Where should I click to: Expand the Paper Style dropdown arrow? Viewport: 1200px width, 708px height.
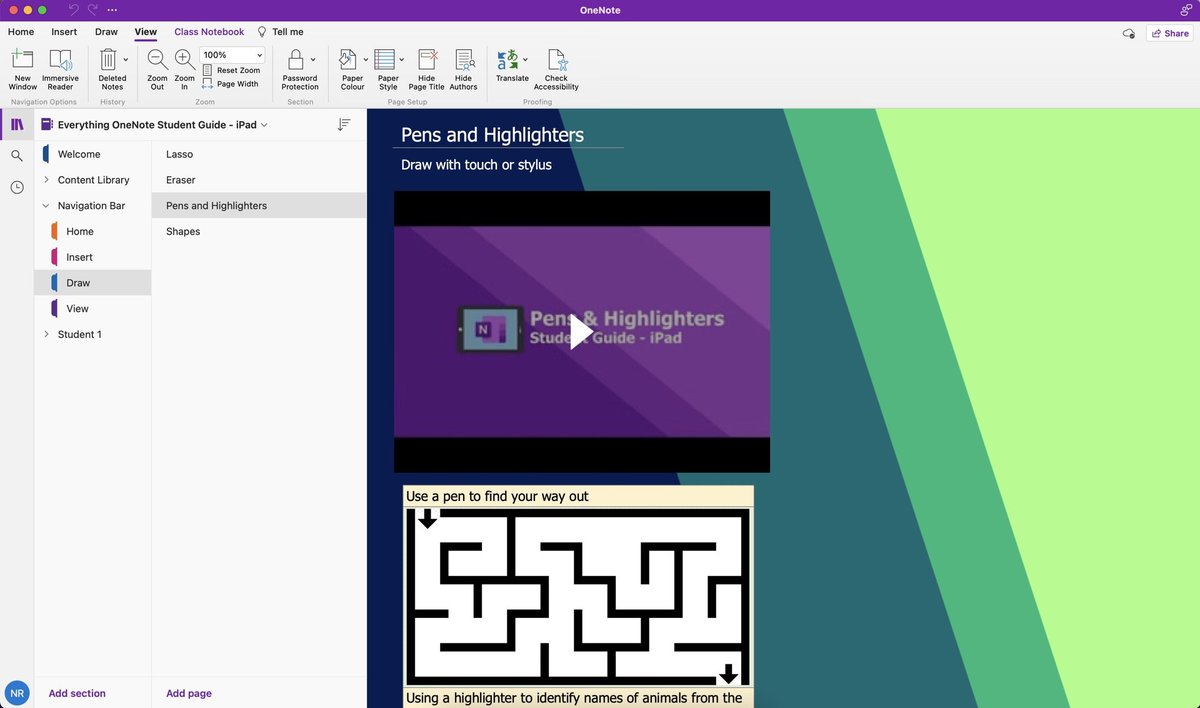(x=402, y=59)
